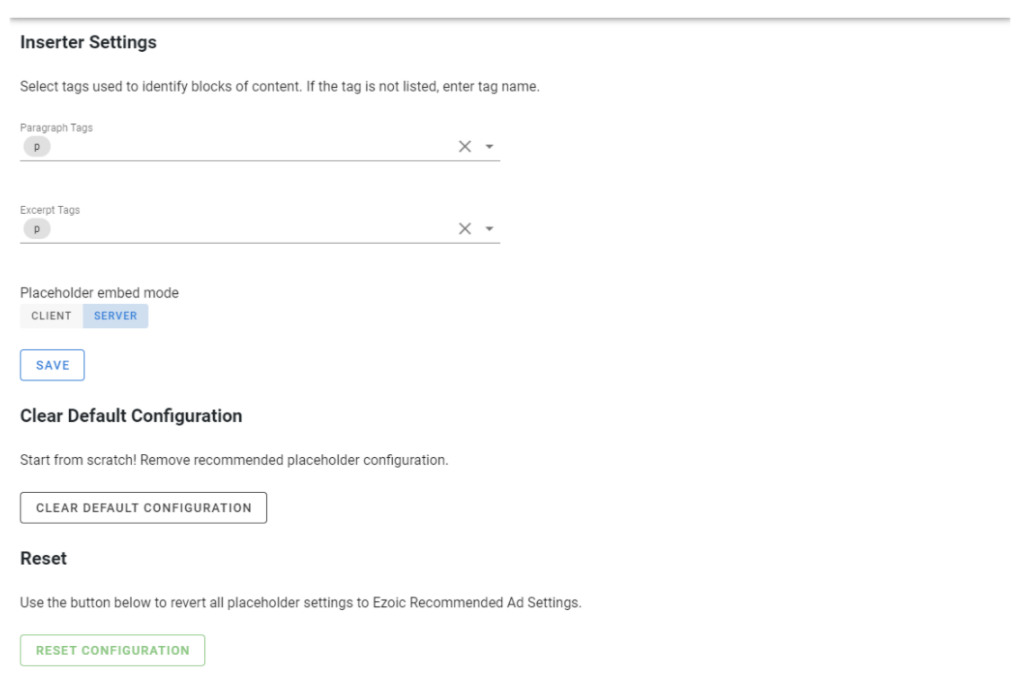Expand the Paragraph Tags dropdown arrow

(490, 147)
